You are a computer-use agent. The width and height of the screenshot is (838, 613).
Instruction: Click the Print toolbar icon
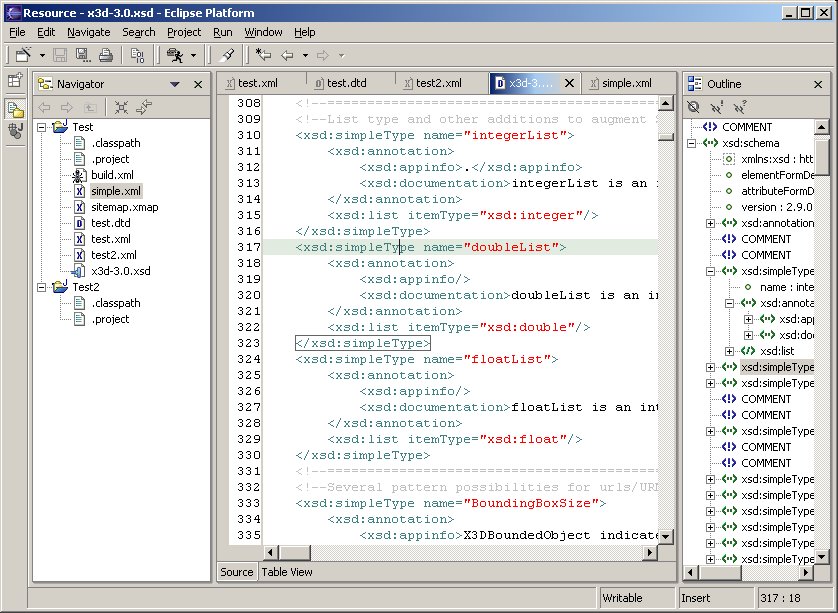106,55
